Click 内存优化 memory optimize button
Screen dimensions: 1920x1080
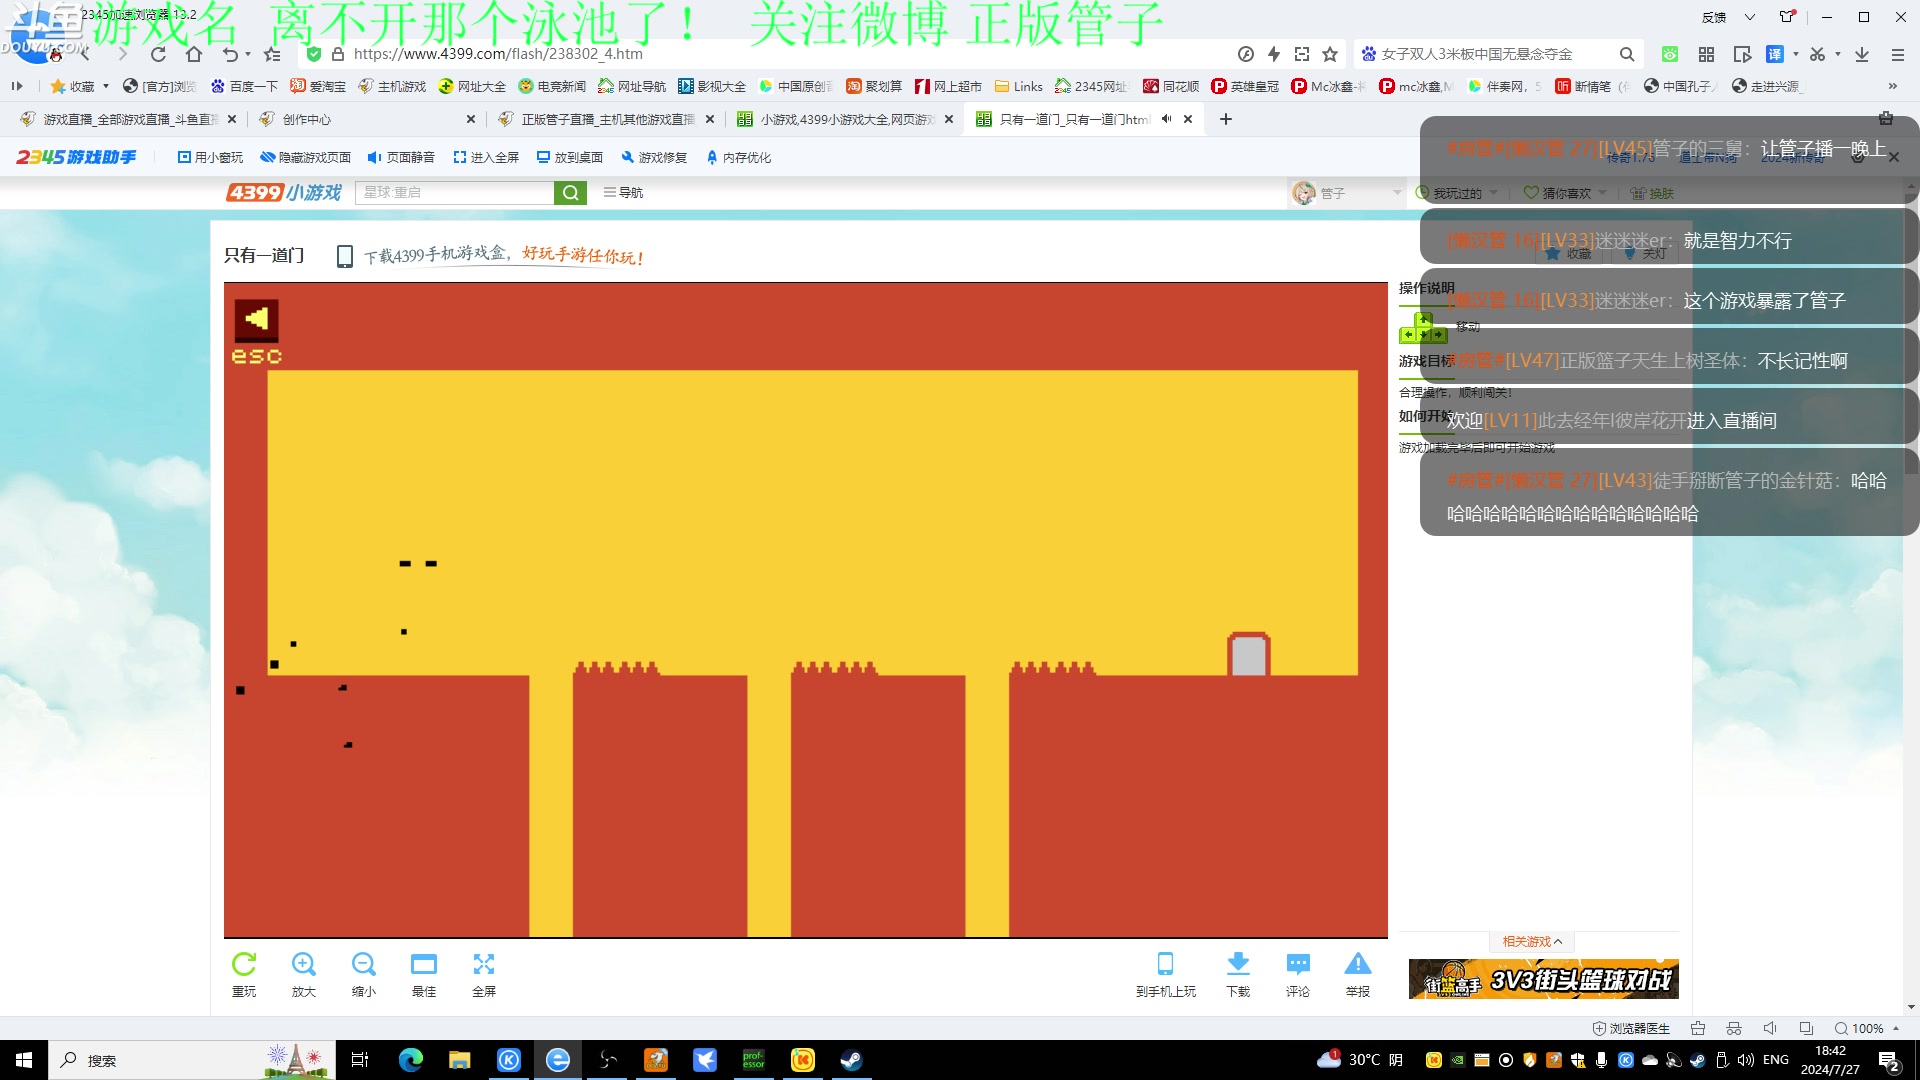pyautogui.click(x=738, y=157)
